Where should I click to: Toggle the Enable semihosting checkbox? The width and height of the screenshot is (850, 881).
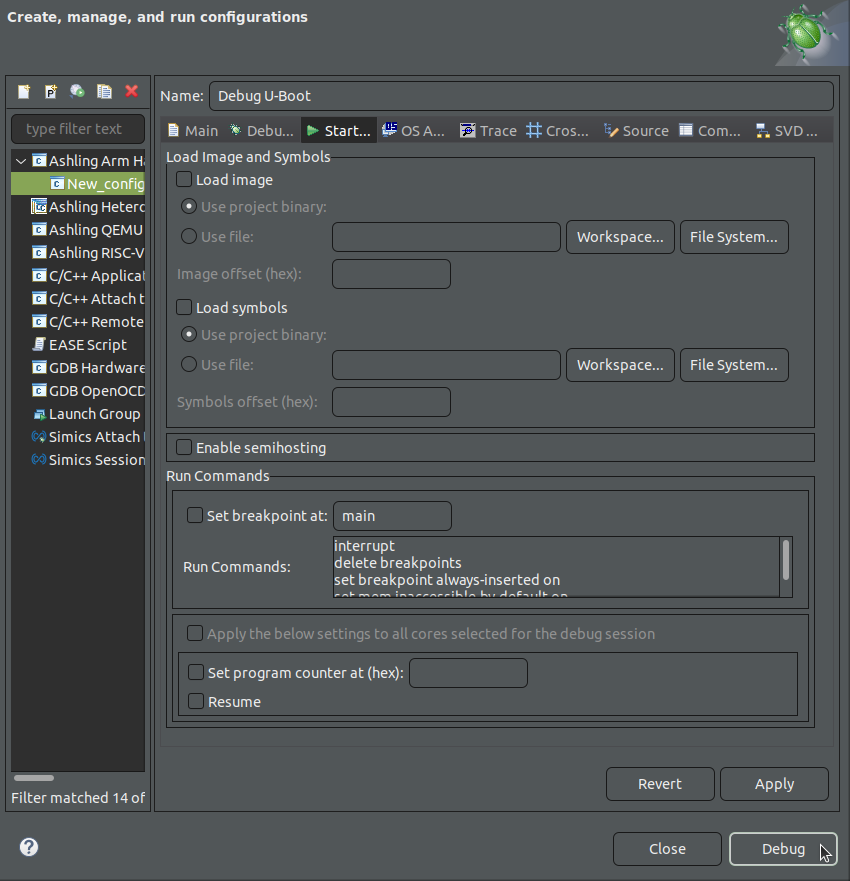click(x=185, y=448)
